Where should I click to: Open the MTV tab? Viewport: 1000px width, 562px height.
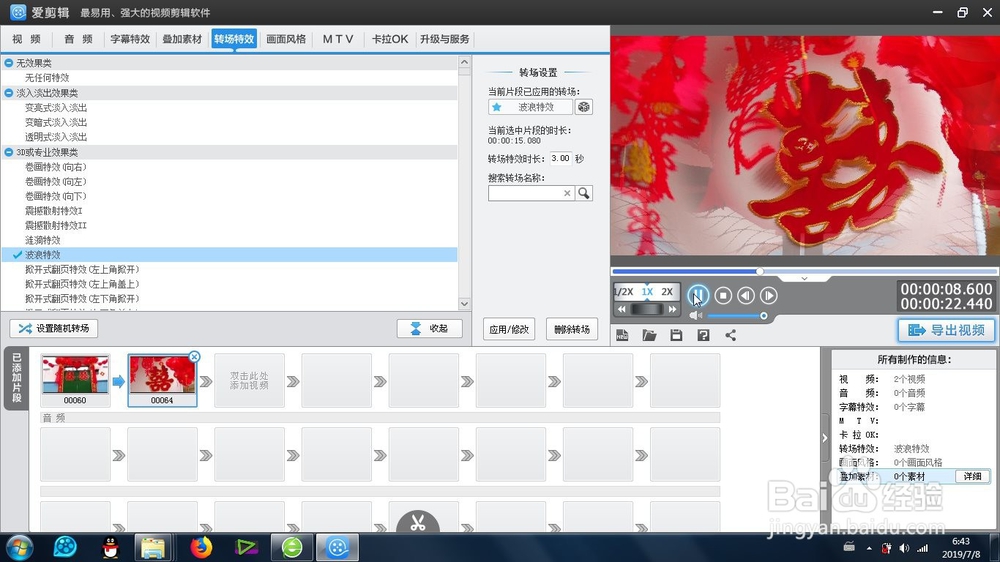[x=338, y=39]
